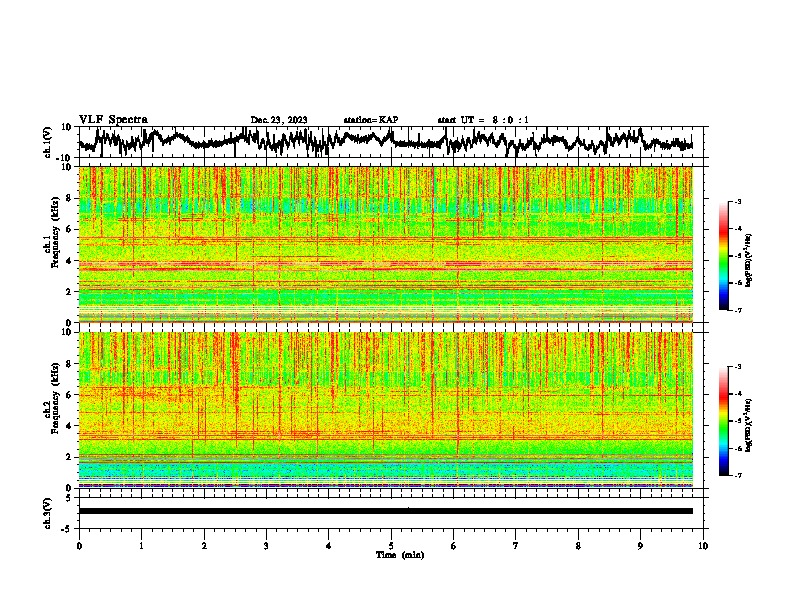The height and width of the screenshot is (612, 792).
Task: Select the date text "Dec. 23, 2023"
Action: coord(279,120)
